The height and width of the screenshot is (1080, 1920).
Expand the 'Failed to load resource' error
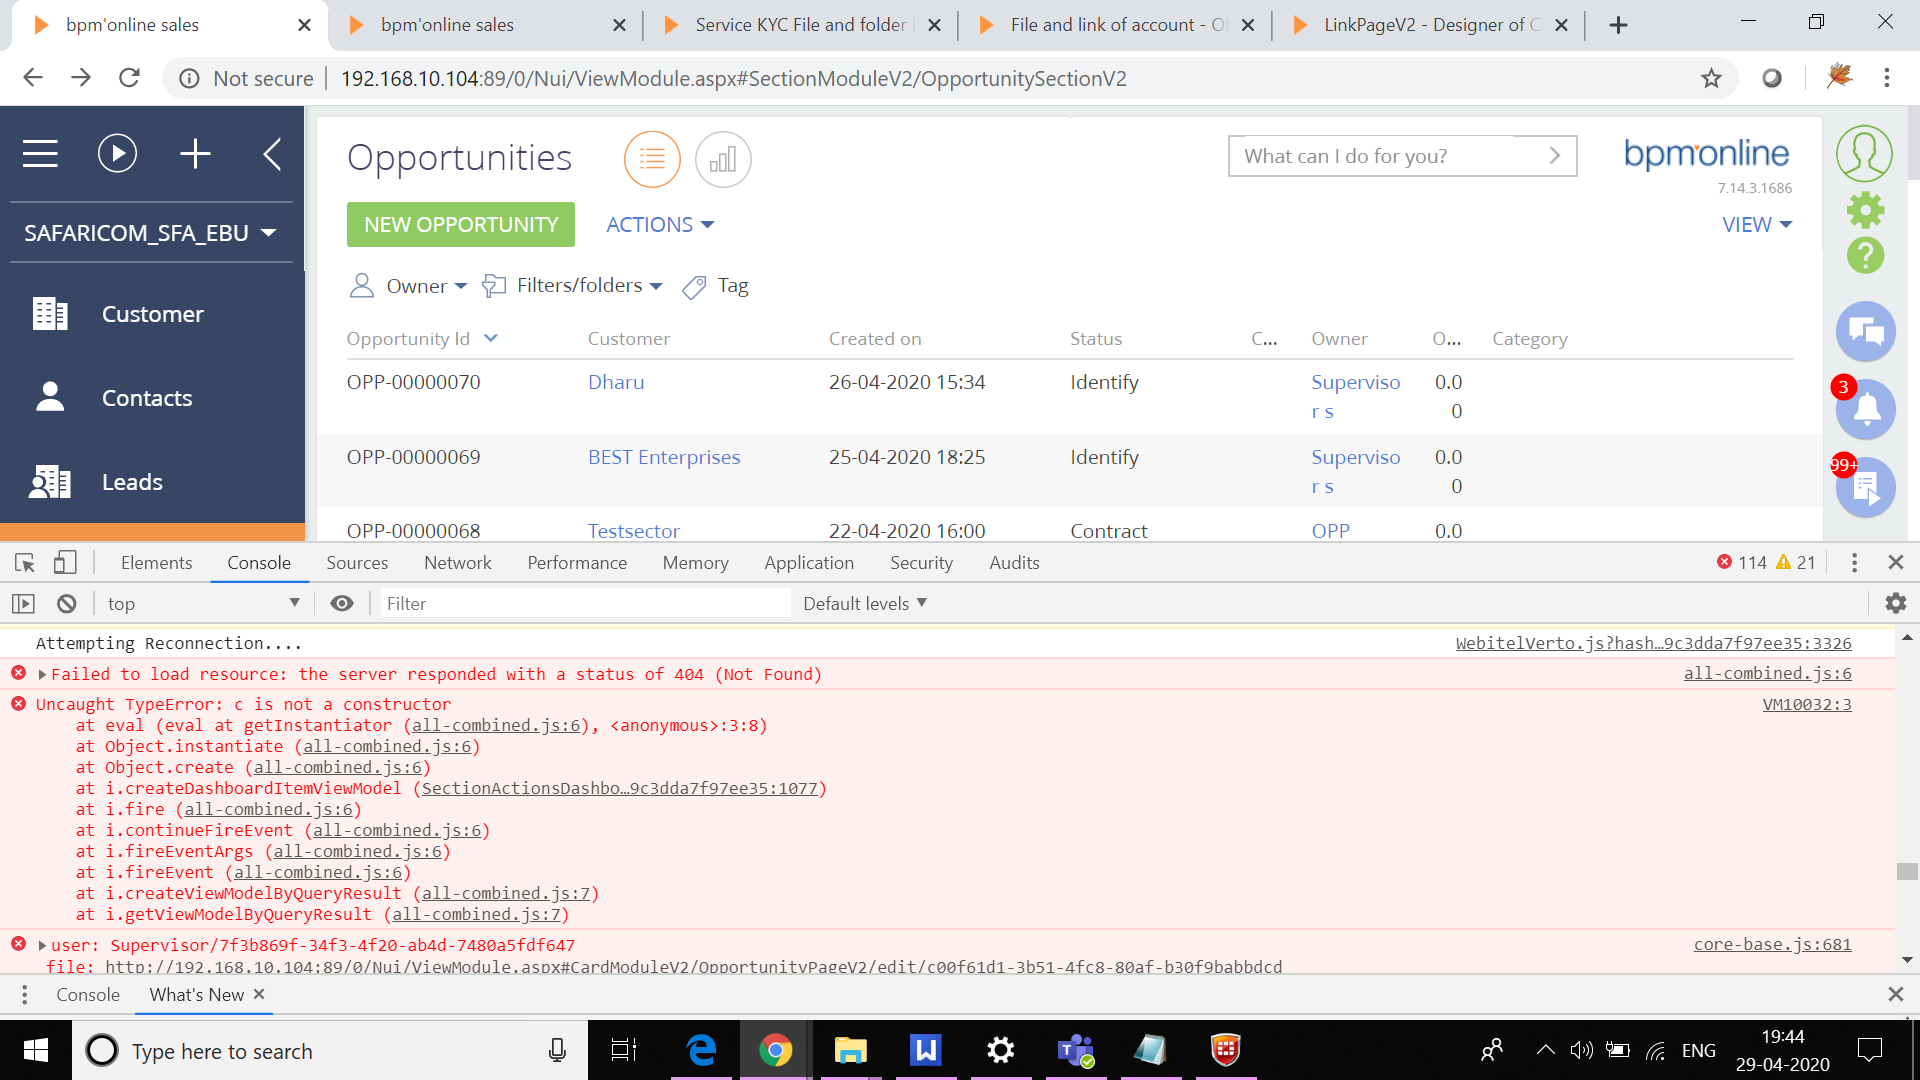coord(42,675)
